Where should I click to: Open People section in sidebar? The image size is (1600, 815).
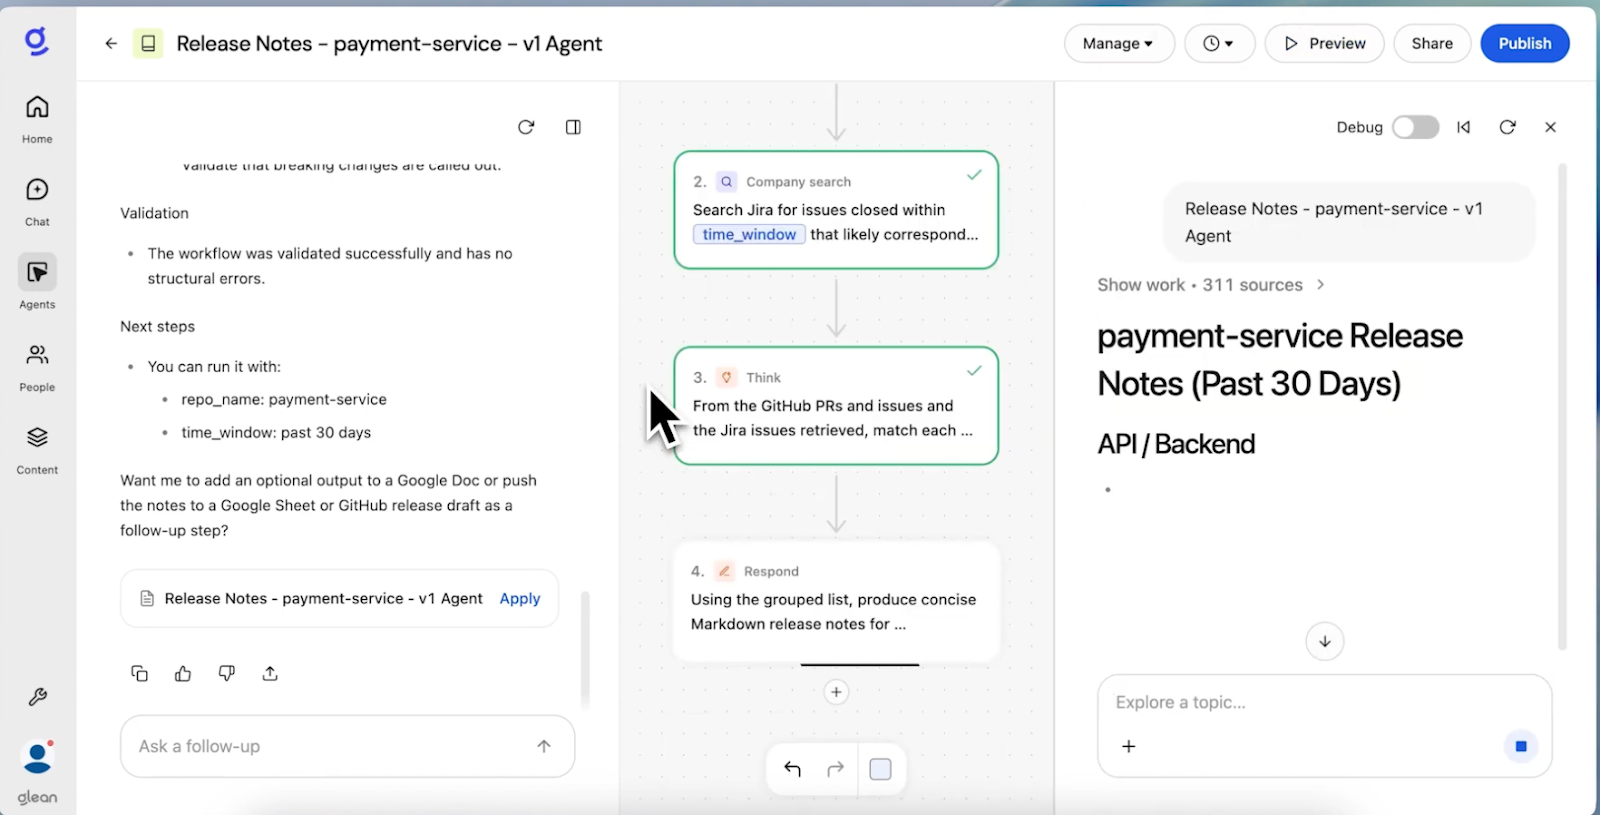[37, 367]
